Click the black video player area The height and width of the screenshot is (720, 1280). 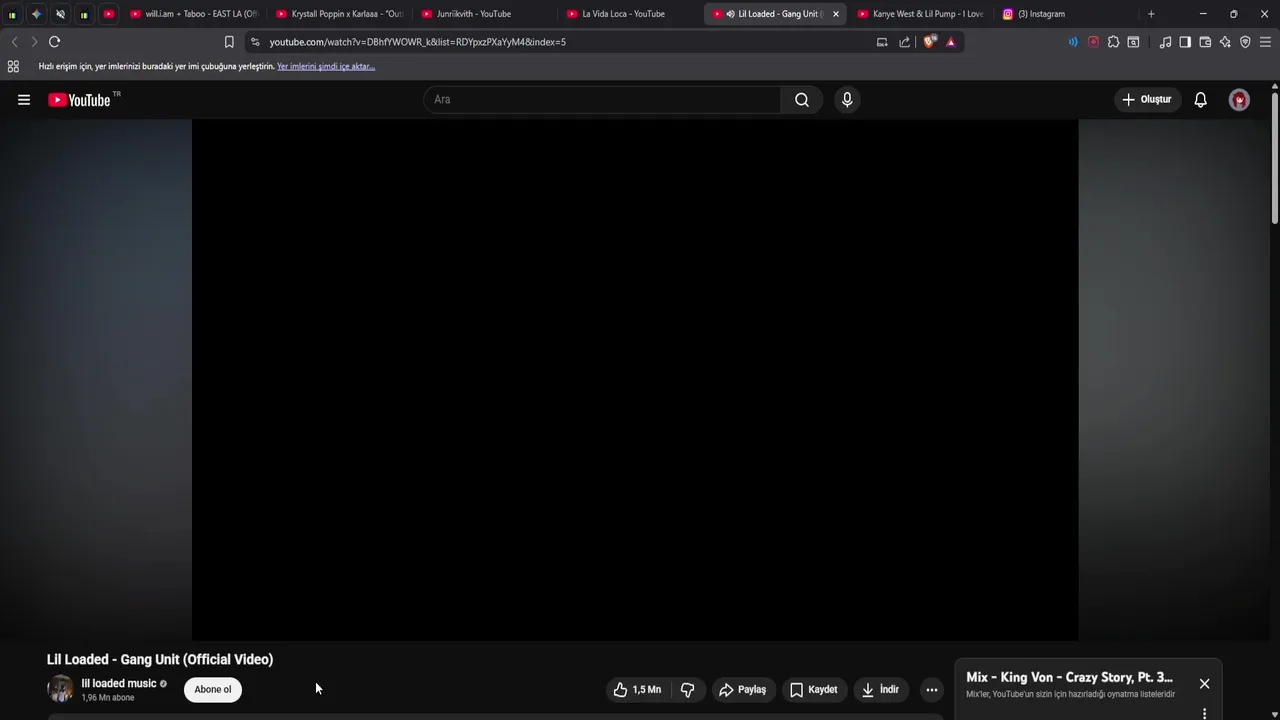tap(635, 380)
